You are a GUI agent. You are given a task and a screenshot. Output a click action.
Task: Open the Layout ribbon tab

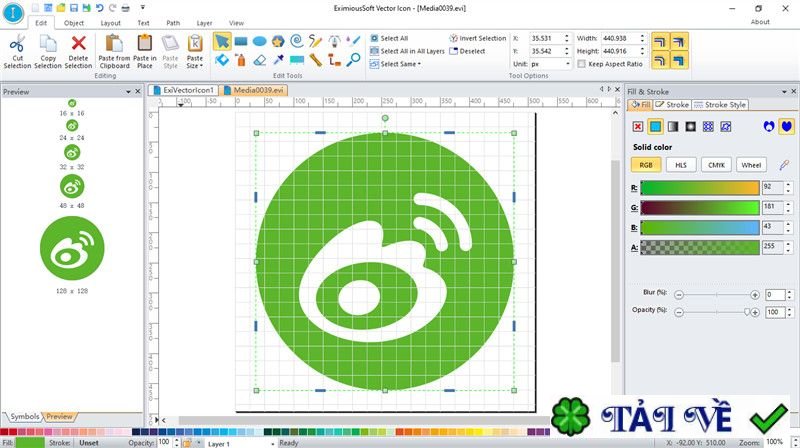110,22
